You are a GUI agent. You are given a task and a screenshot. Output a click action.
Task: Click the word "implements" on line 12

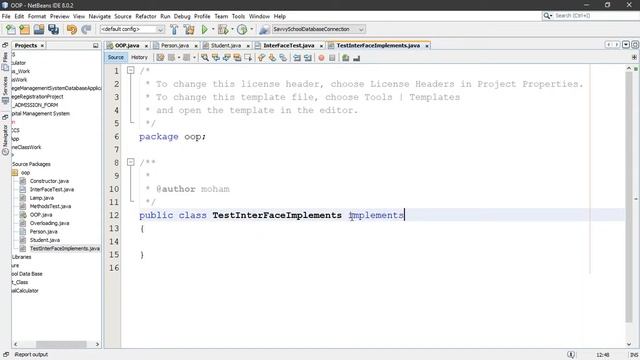pyautogui.click(x=376, y=215)
